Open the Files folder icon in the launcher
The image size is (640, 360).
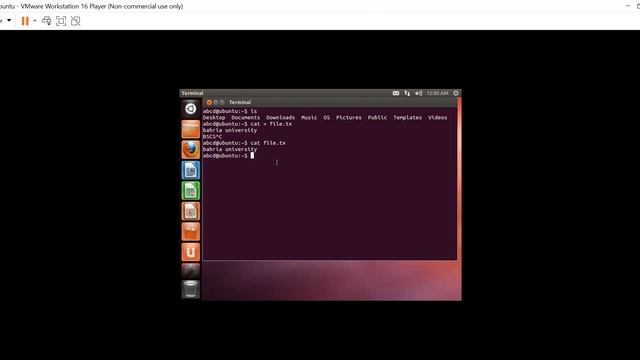pyautogui.click(x=191, y=129)
